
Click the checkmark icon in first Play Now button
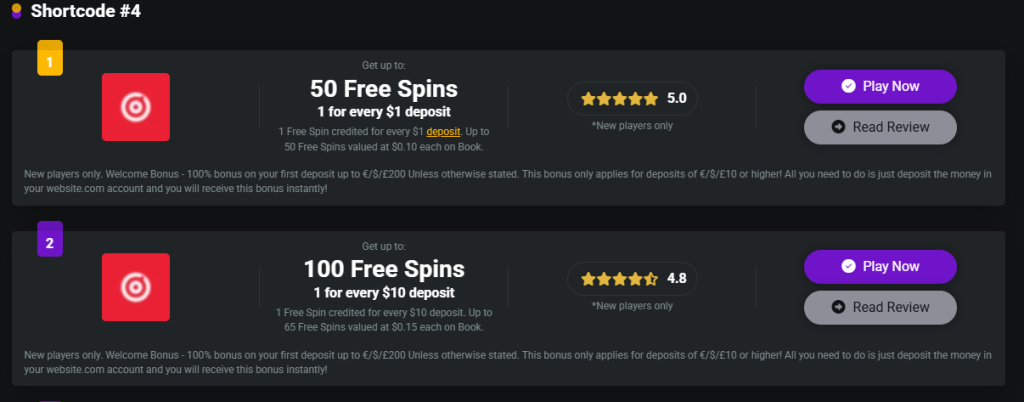(x=848, y=86)
